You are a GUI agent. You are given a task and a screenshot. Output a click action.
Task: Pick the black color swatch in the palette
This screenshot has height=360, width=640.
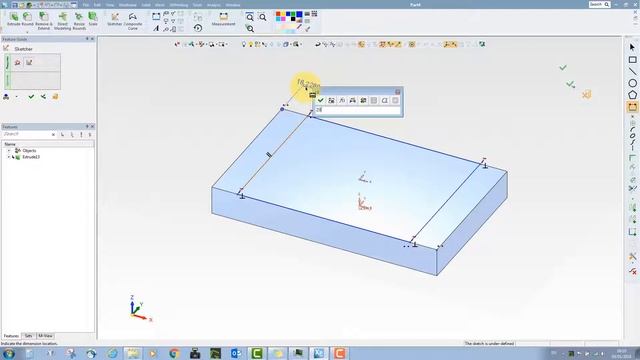293,19
